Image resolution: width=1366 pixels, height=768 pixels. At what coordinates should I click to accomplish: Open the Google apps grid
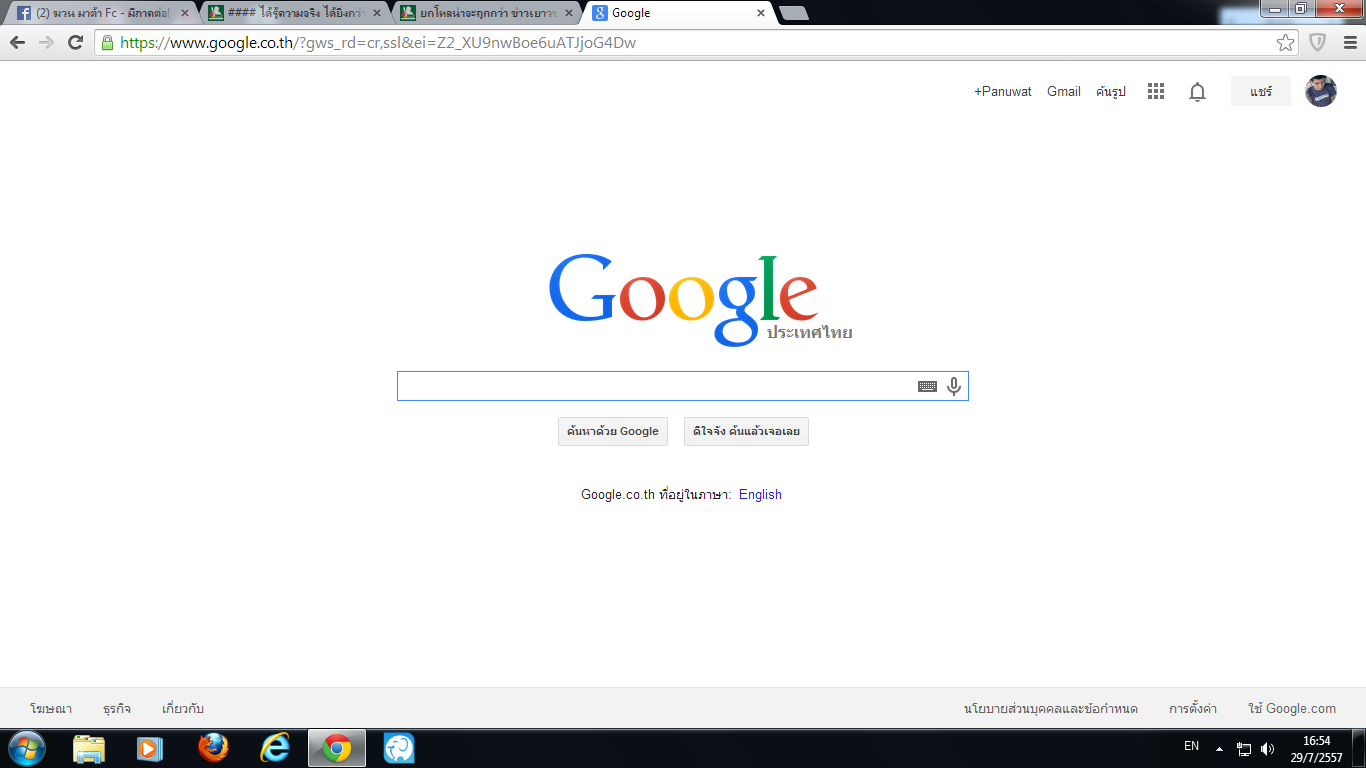[x=1156, y=91]
